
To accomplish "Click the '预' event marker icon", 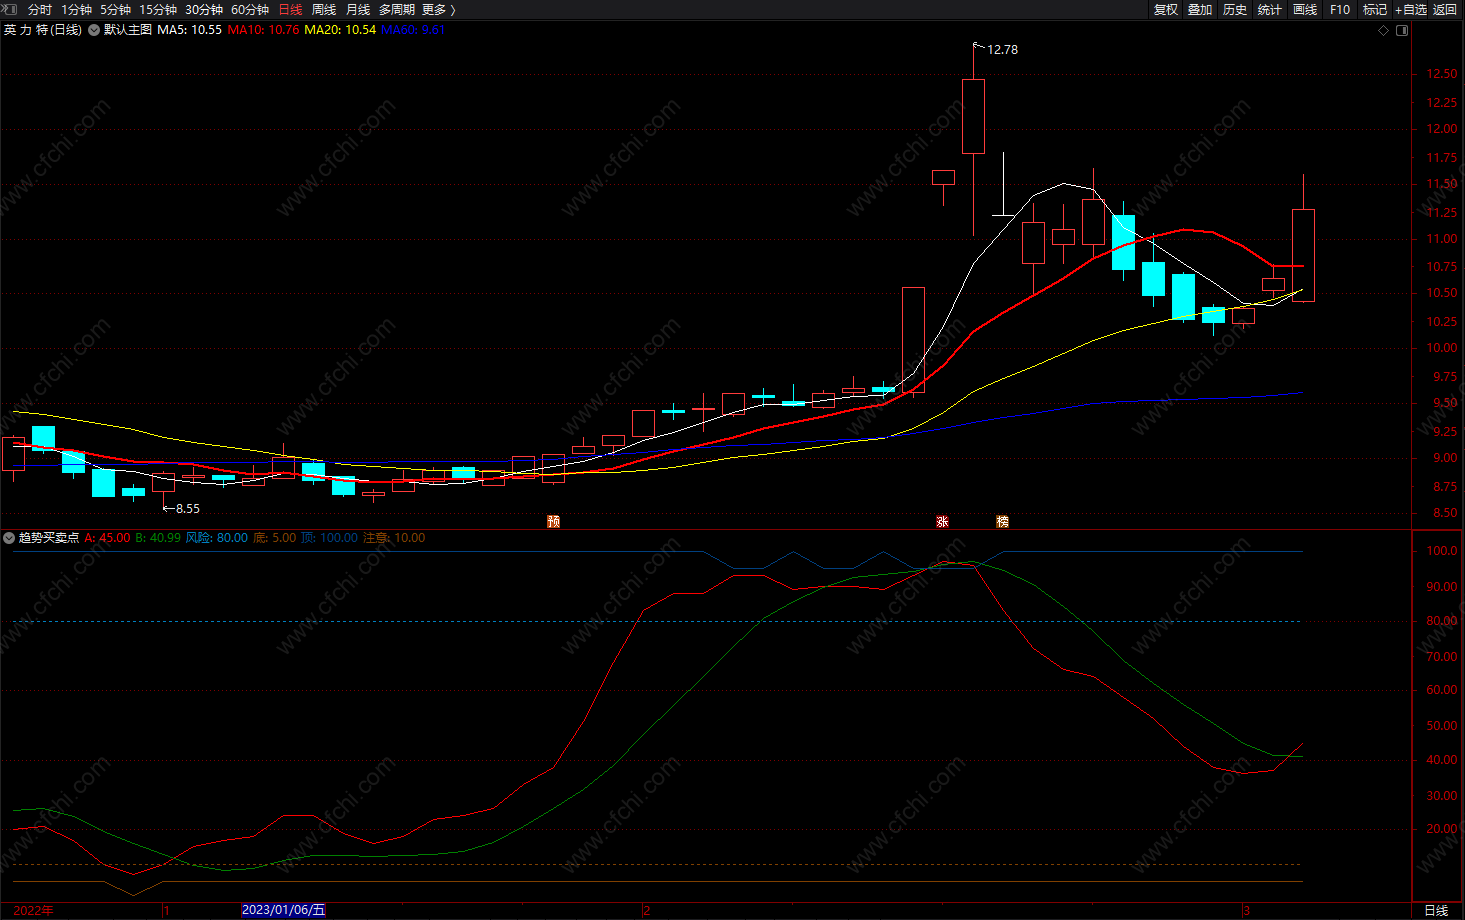I will 553,521.
